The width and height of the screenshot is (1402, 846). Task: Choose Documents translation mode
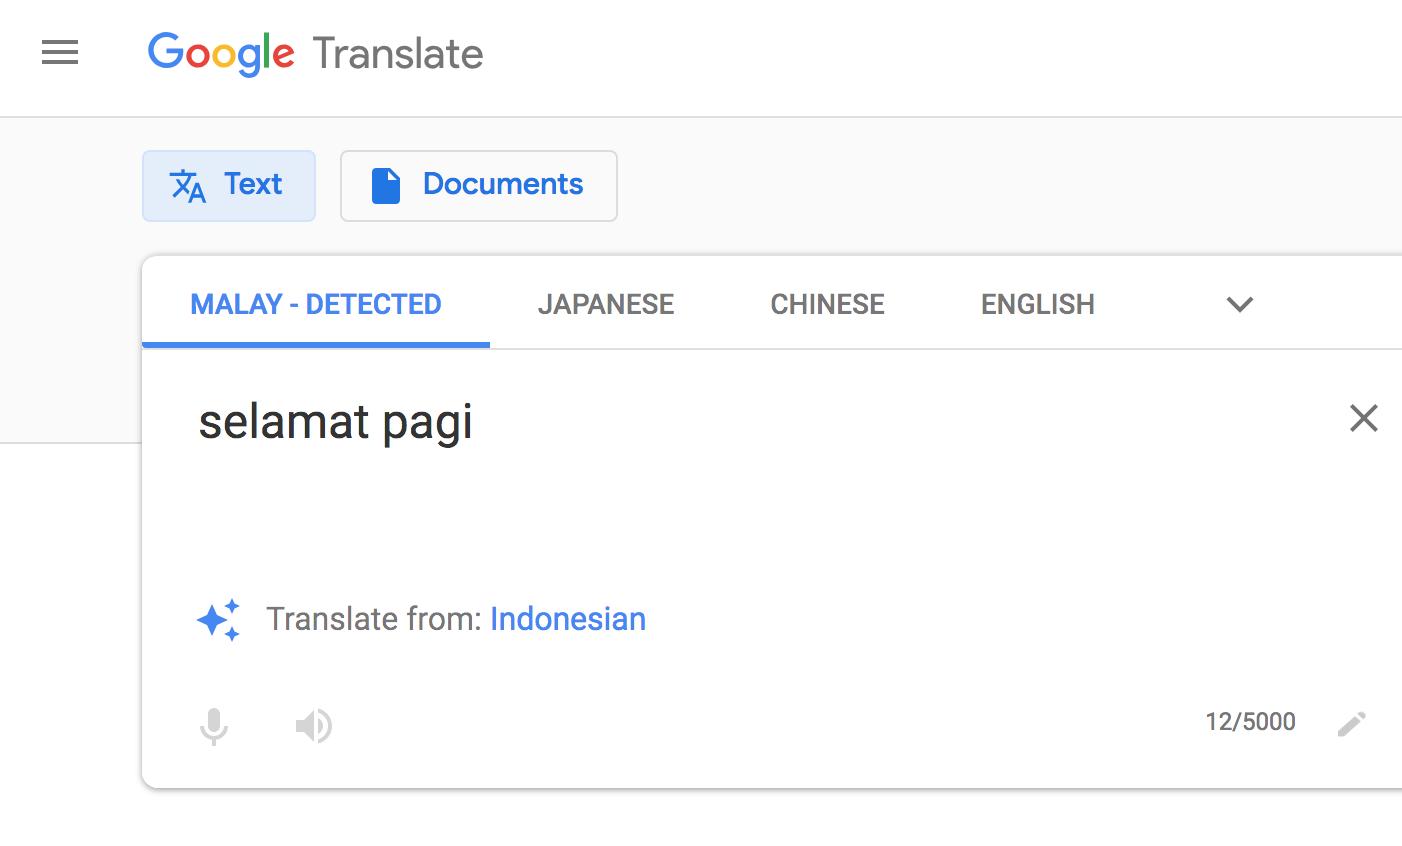479,186
